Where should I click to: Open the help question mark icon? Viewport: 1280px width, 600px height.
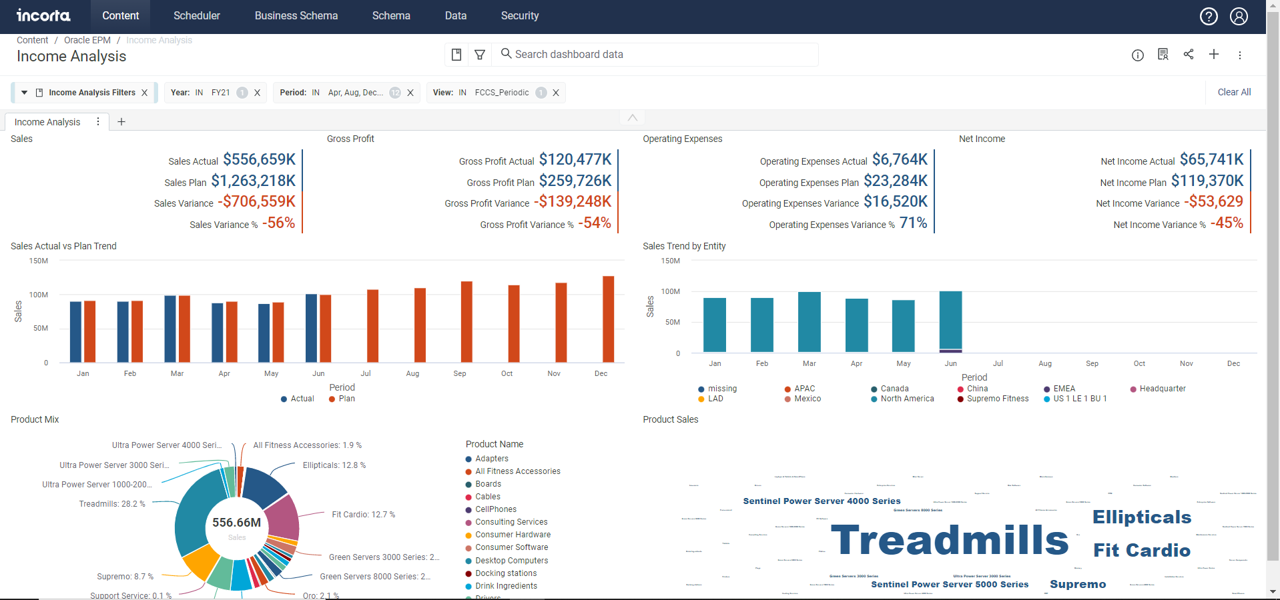pyautogui.click(x=1208, y=16)
